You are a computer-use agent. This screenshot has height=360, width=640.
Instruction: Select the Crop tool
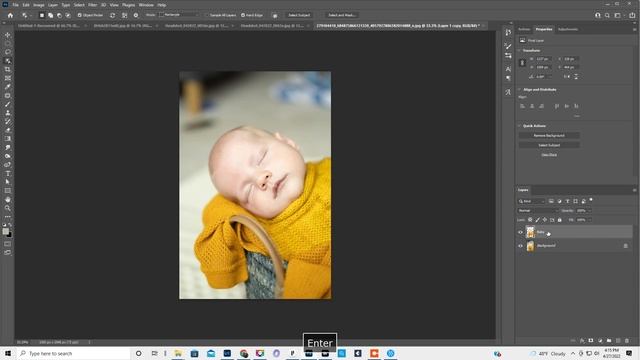click(8, 69)
